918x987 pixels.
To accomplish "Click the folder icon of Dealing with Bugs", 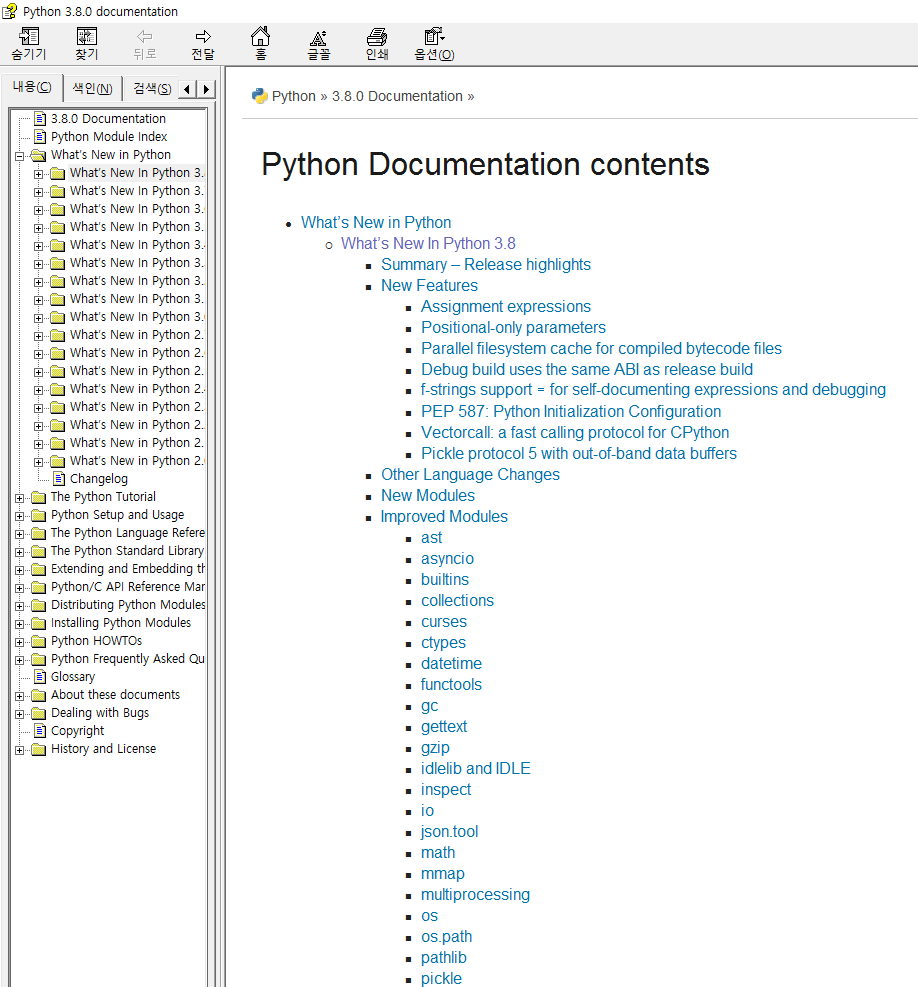I will coord(39,714).
